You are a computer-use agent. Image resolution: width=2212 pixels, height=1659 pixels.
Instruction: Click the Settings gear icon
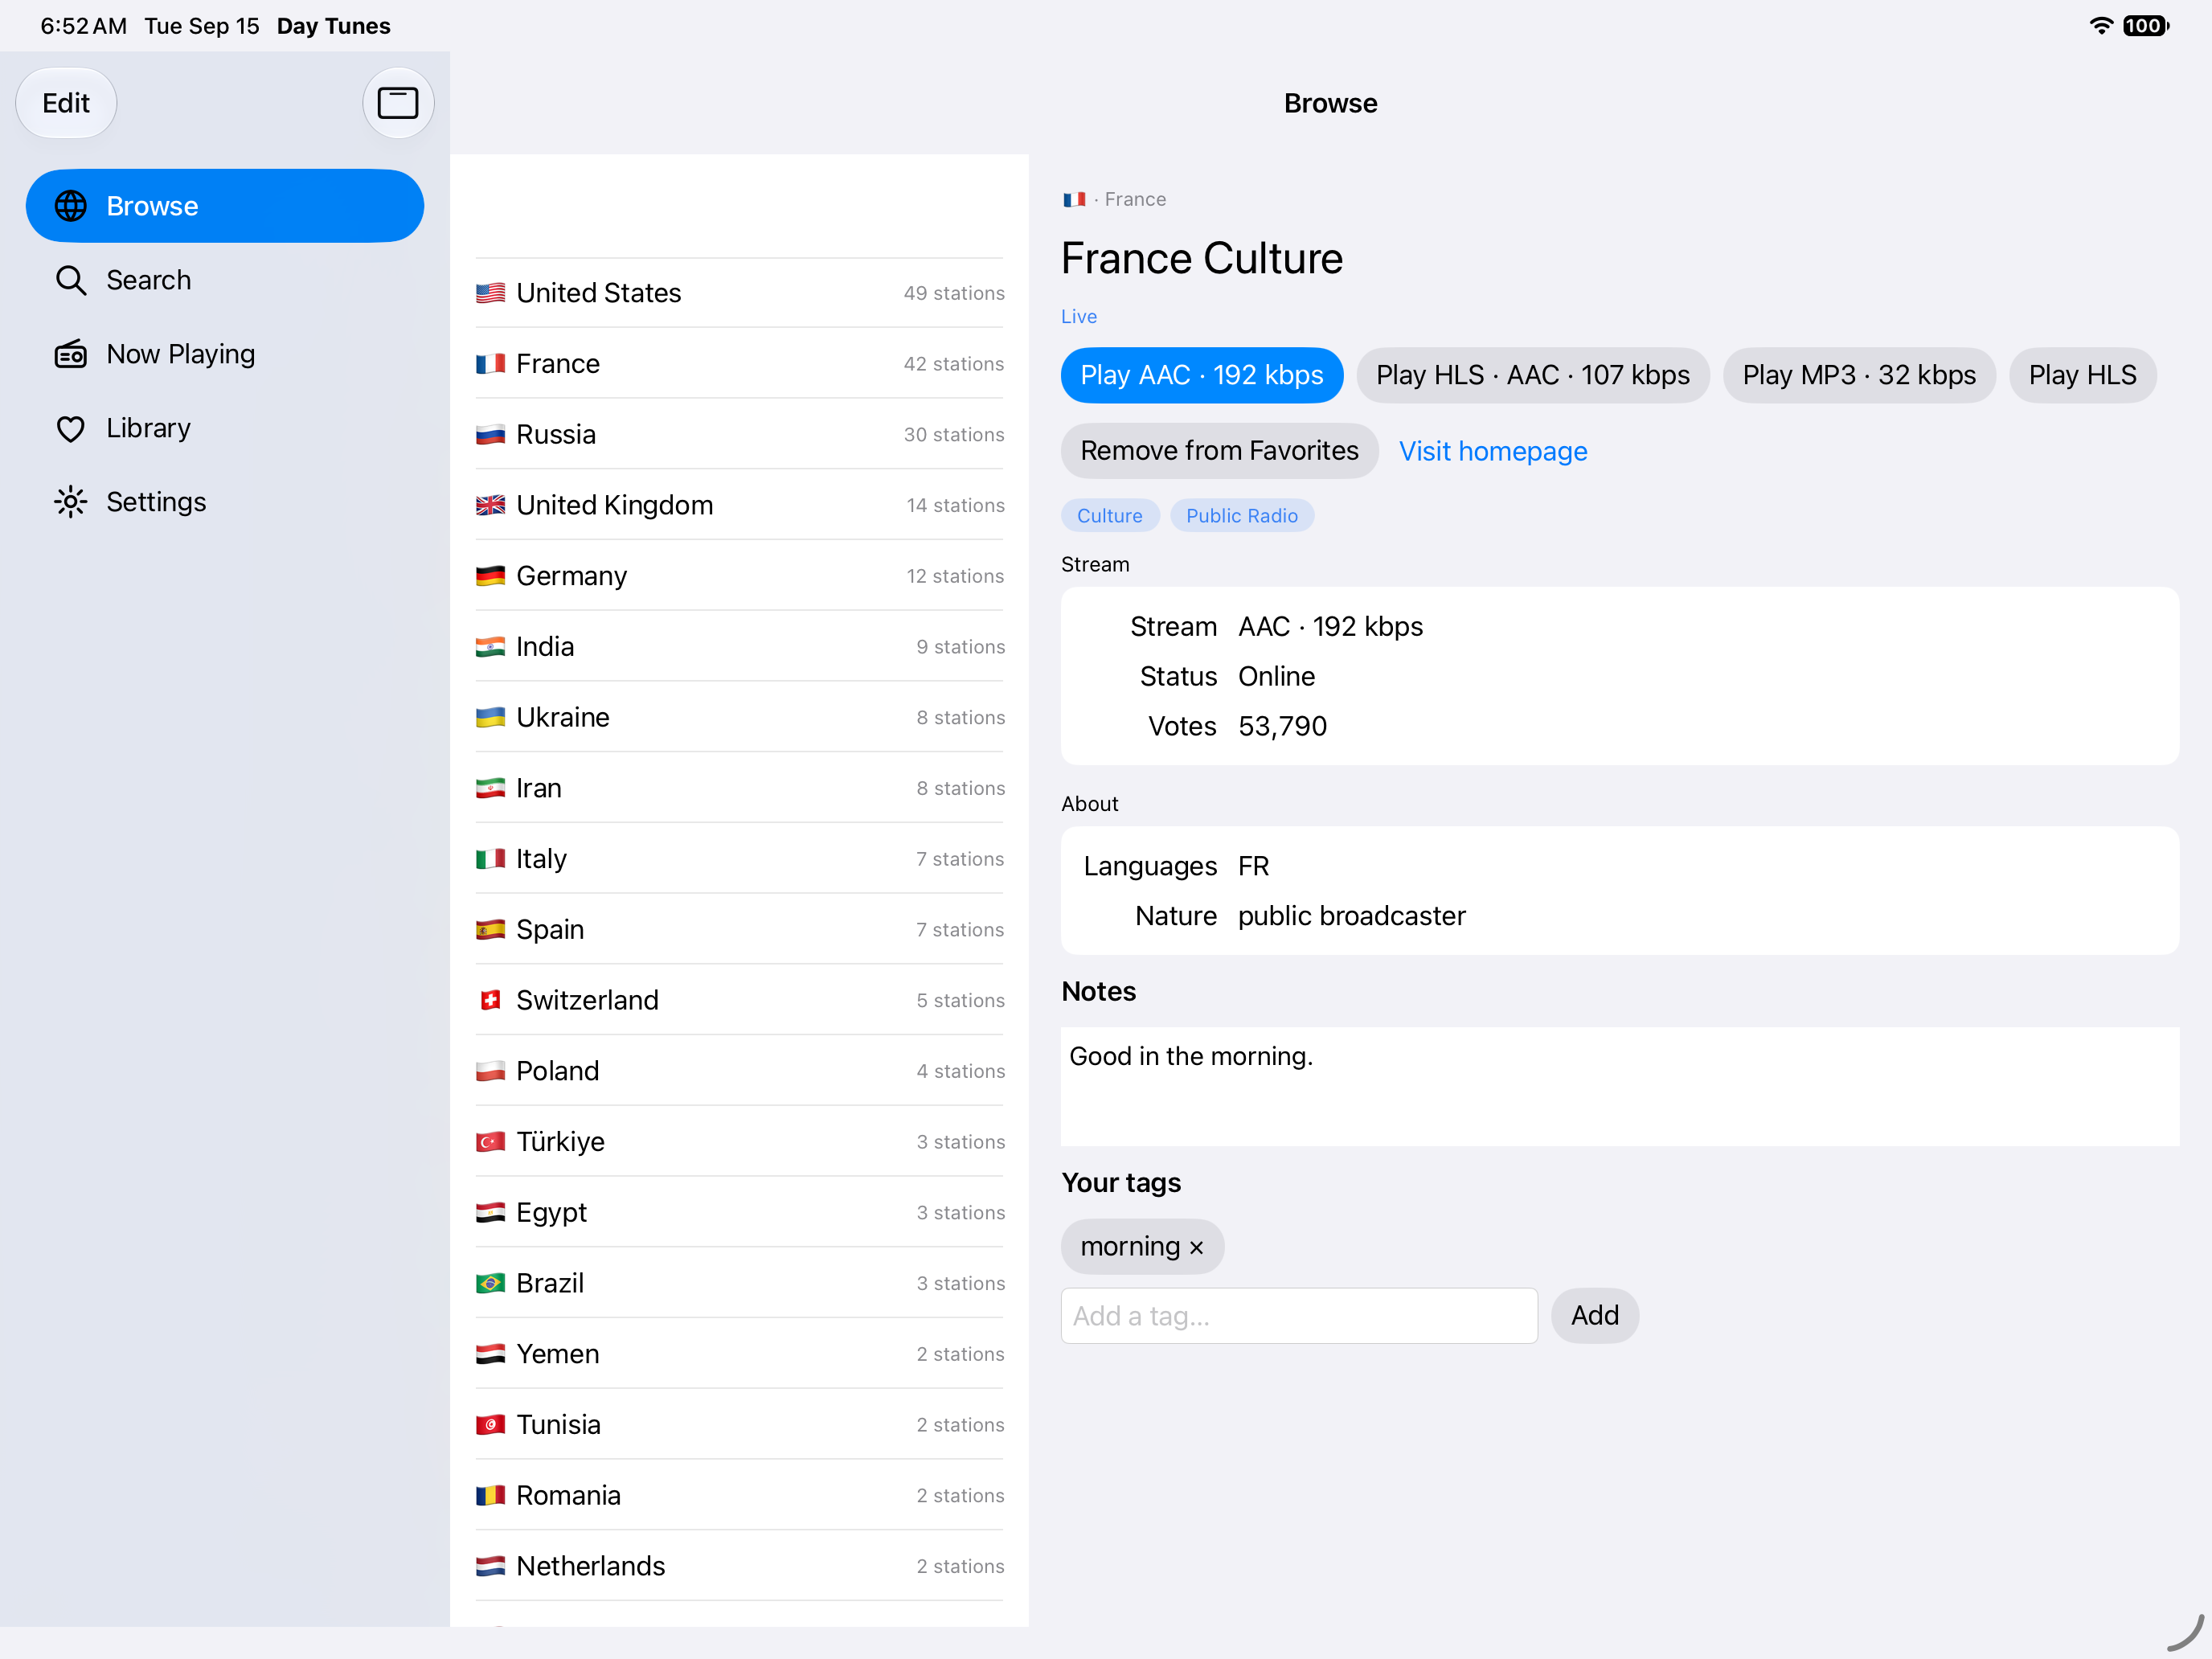click(70, 502)
